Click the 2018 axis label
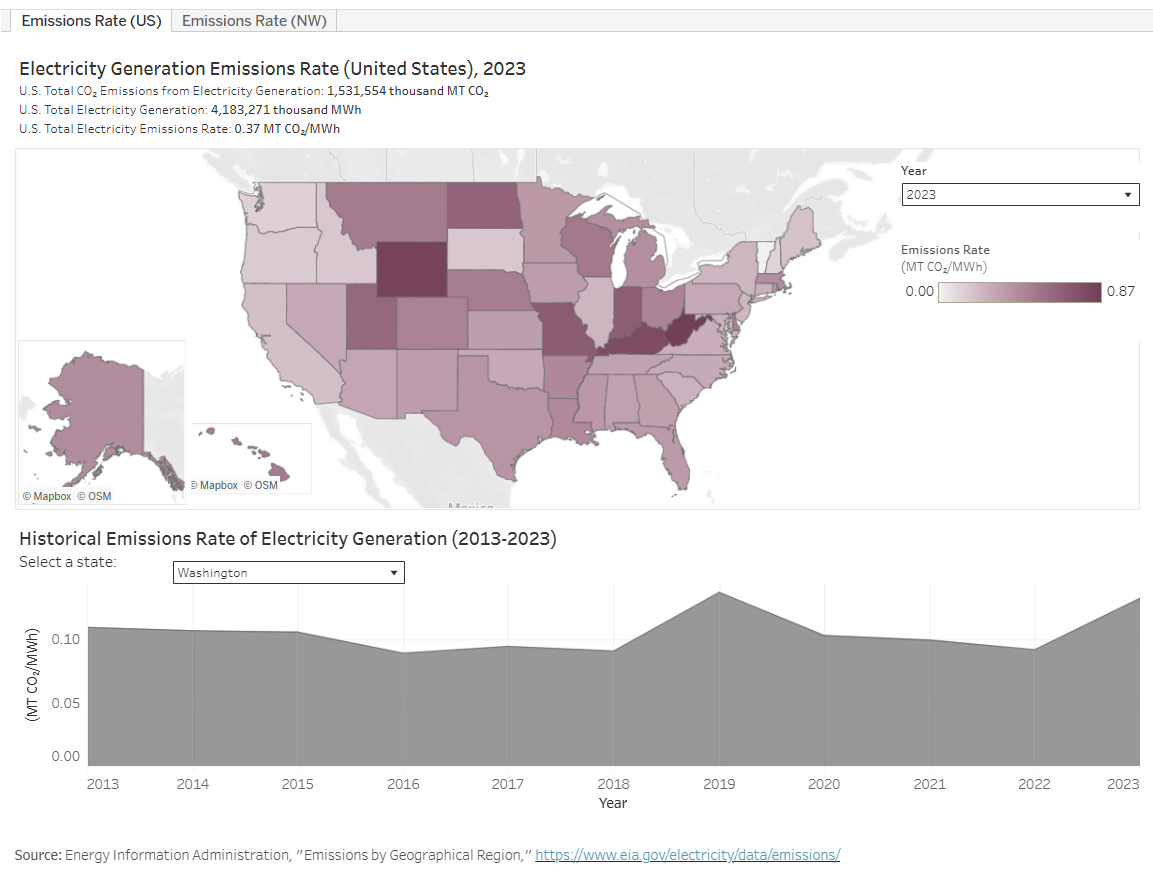Image resolution: width=1153 pixels, height=874 pixels. coord(613,784)
